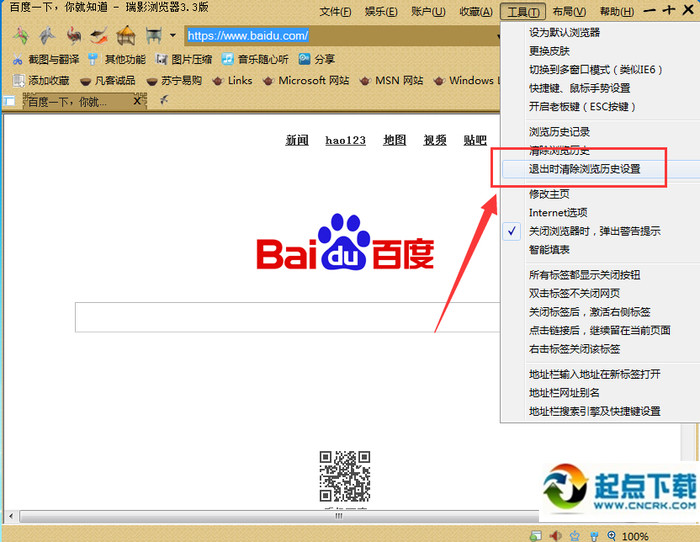This screenshot has width=700, height=542.
Task: Click the red speaker mute icon
Action: (x=555, y=535)
